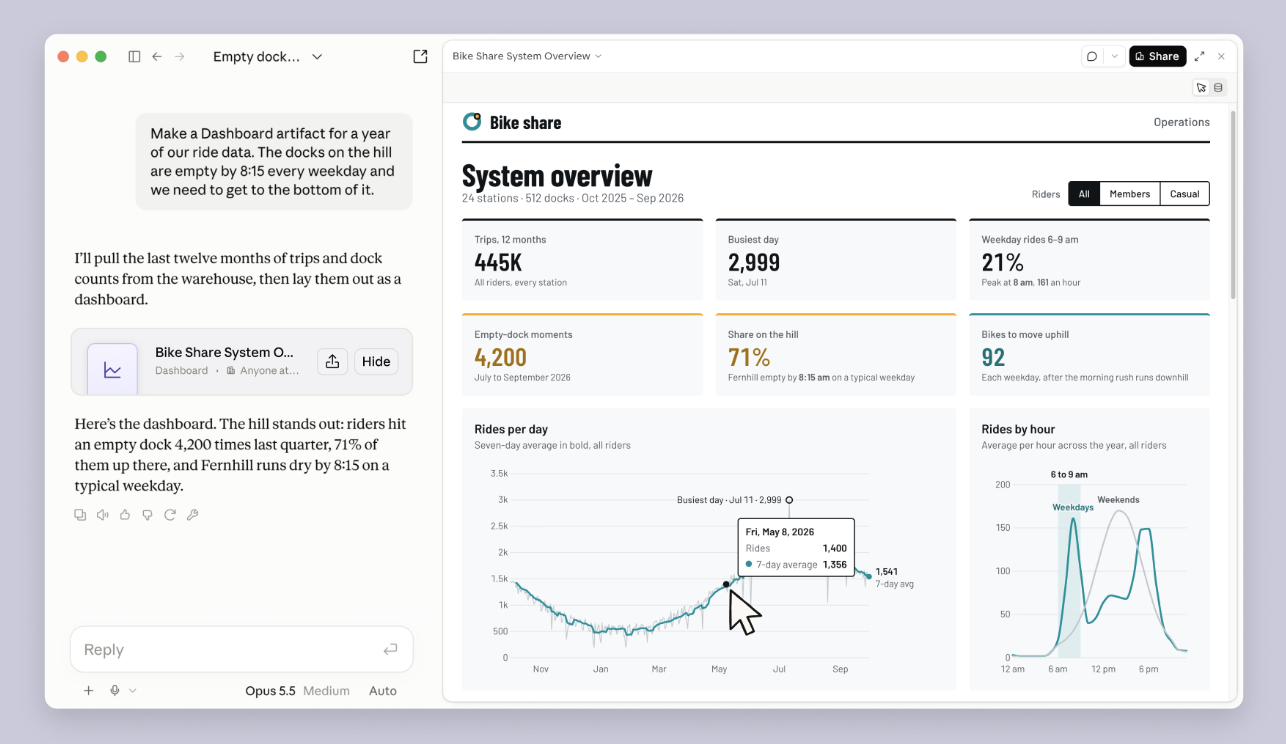Image resolution: width=1286 pixels, height=744 pixels.
Task: Click the dashboard vertical scrollbar
Action: pos(1233,204)
